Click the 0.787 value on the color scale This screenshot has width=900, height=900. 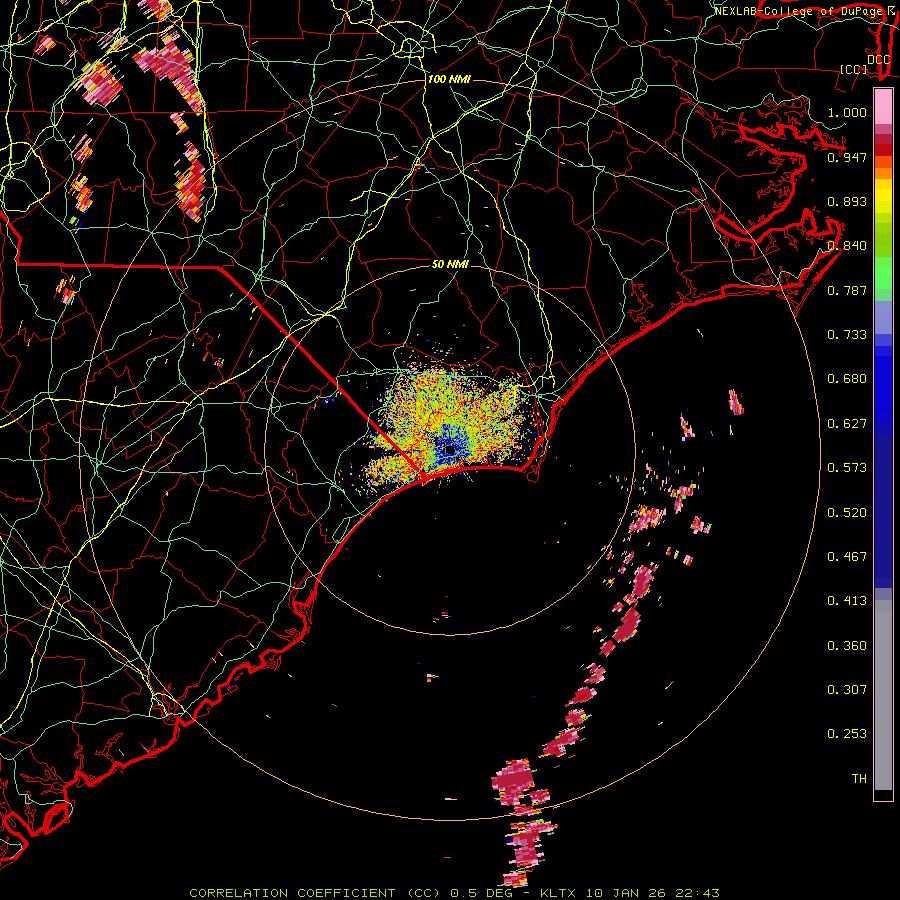847,290
